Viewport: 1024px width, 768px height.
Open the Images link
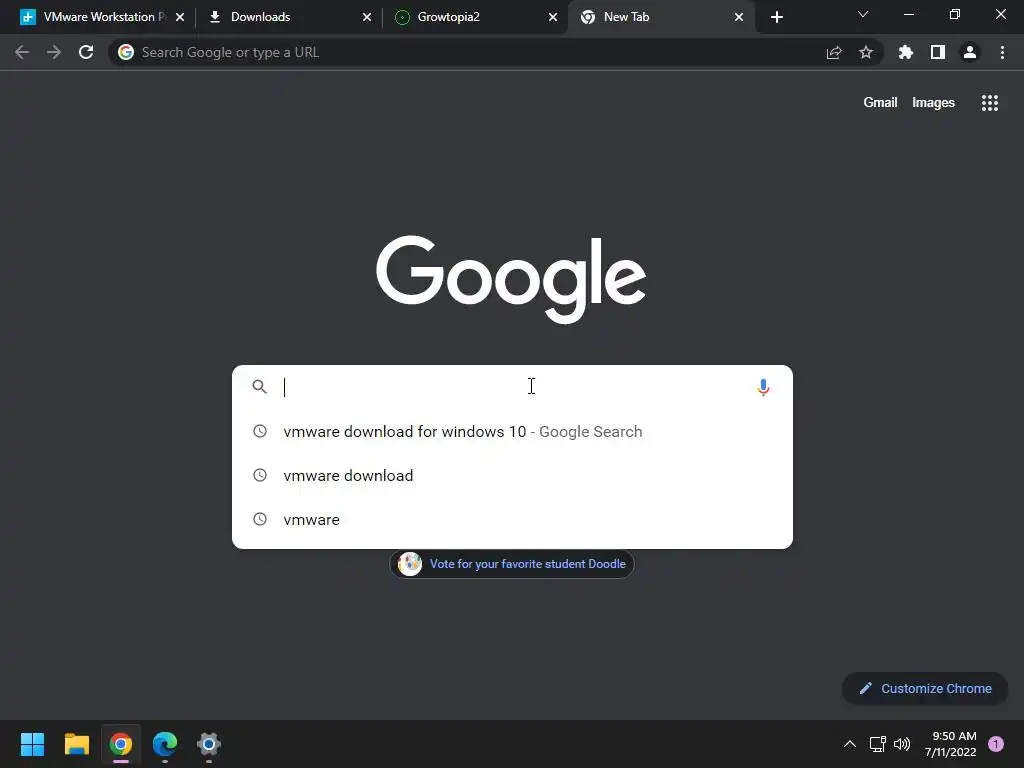tap(933, 103)
